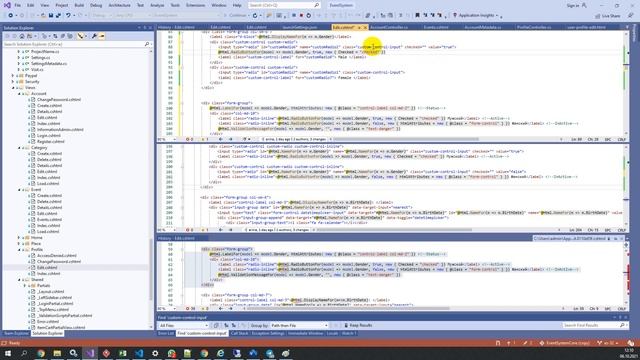Click the Search (Ctrl+Q) box
640x360 pixels.
284,5
